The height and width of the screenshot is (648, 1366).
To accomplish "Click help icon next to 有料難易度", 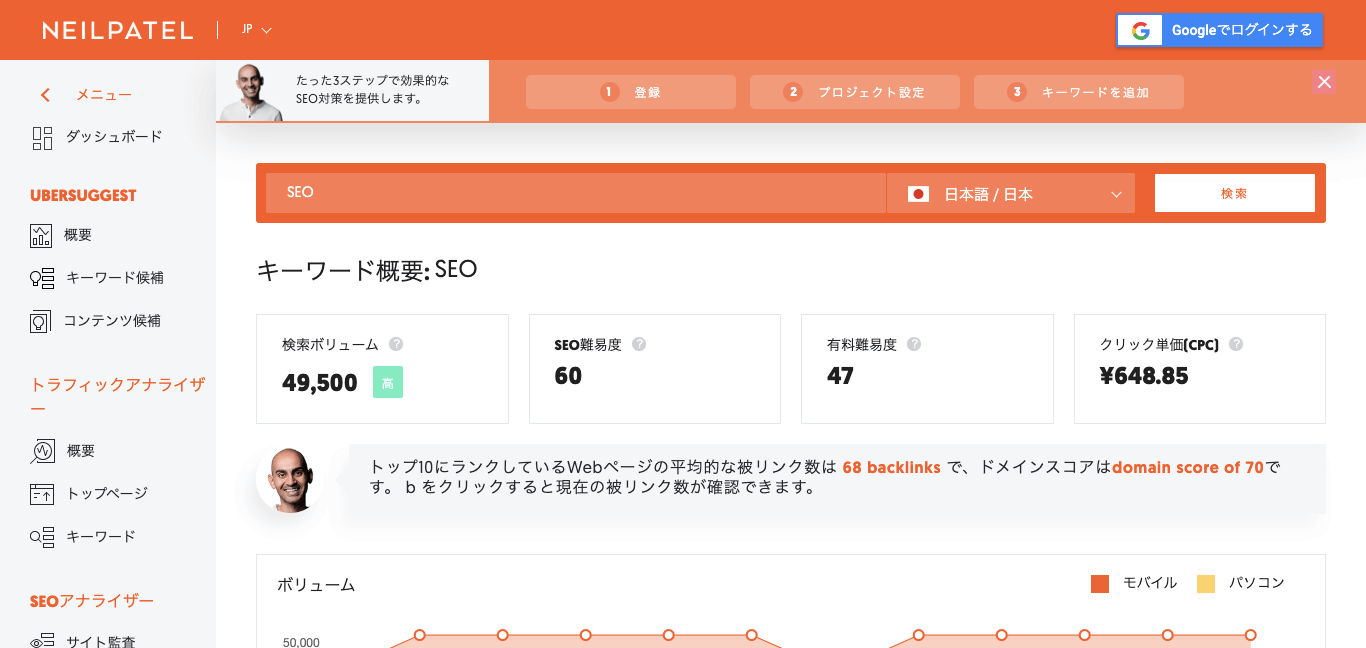I will [914, 344].
